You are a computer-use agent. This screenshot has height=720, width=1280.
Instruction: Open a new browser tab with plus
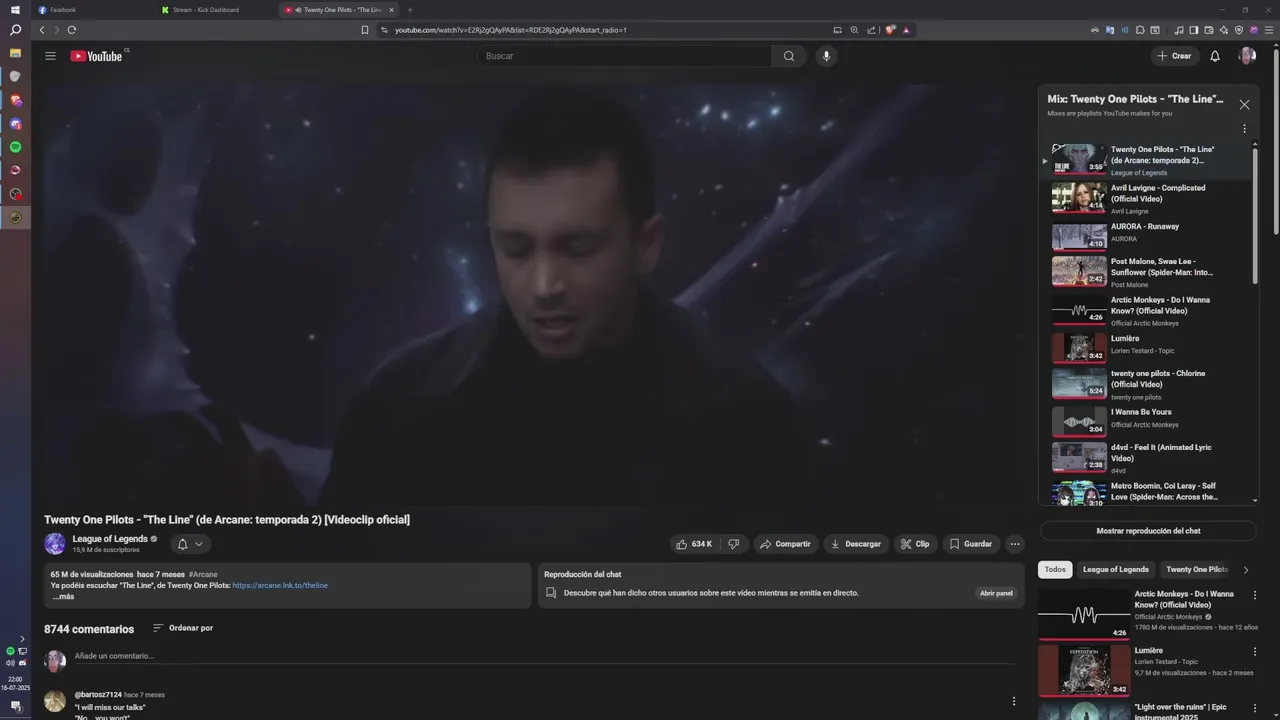click(409, 10)
